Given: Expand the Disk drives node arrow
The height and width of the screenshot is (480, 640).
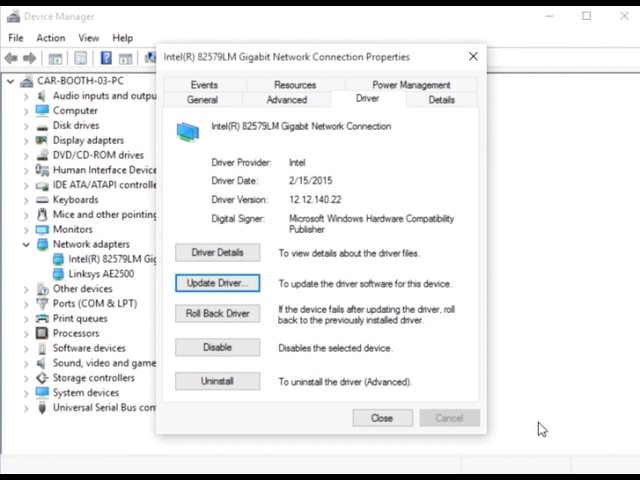Looking at the screenshot, I should pyautogui.click(x=26, y=126).
